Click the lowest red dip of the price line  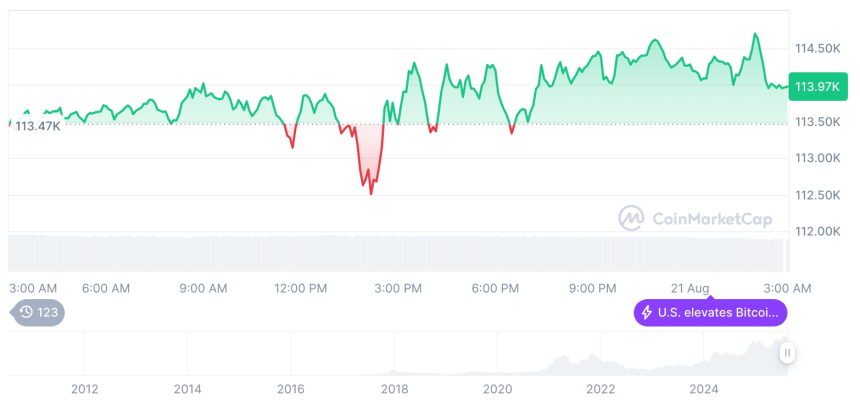(371, 192)
